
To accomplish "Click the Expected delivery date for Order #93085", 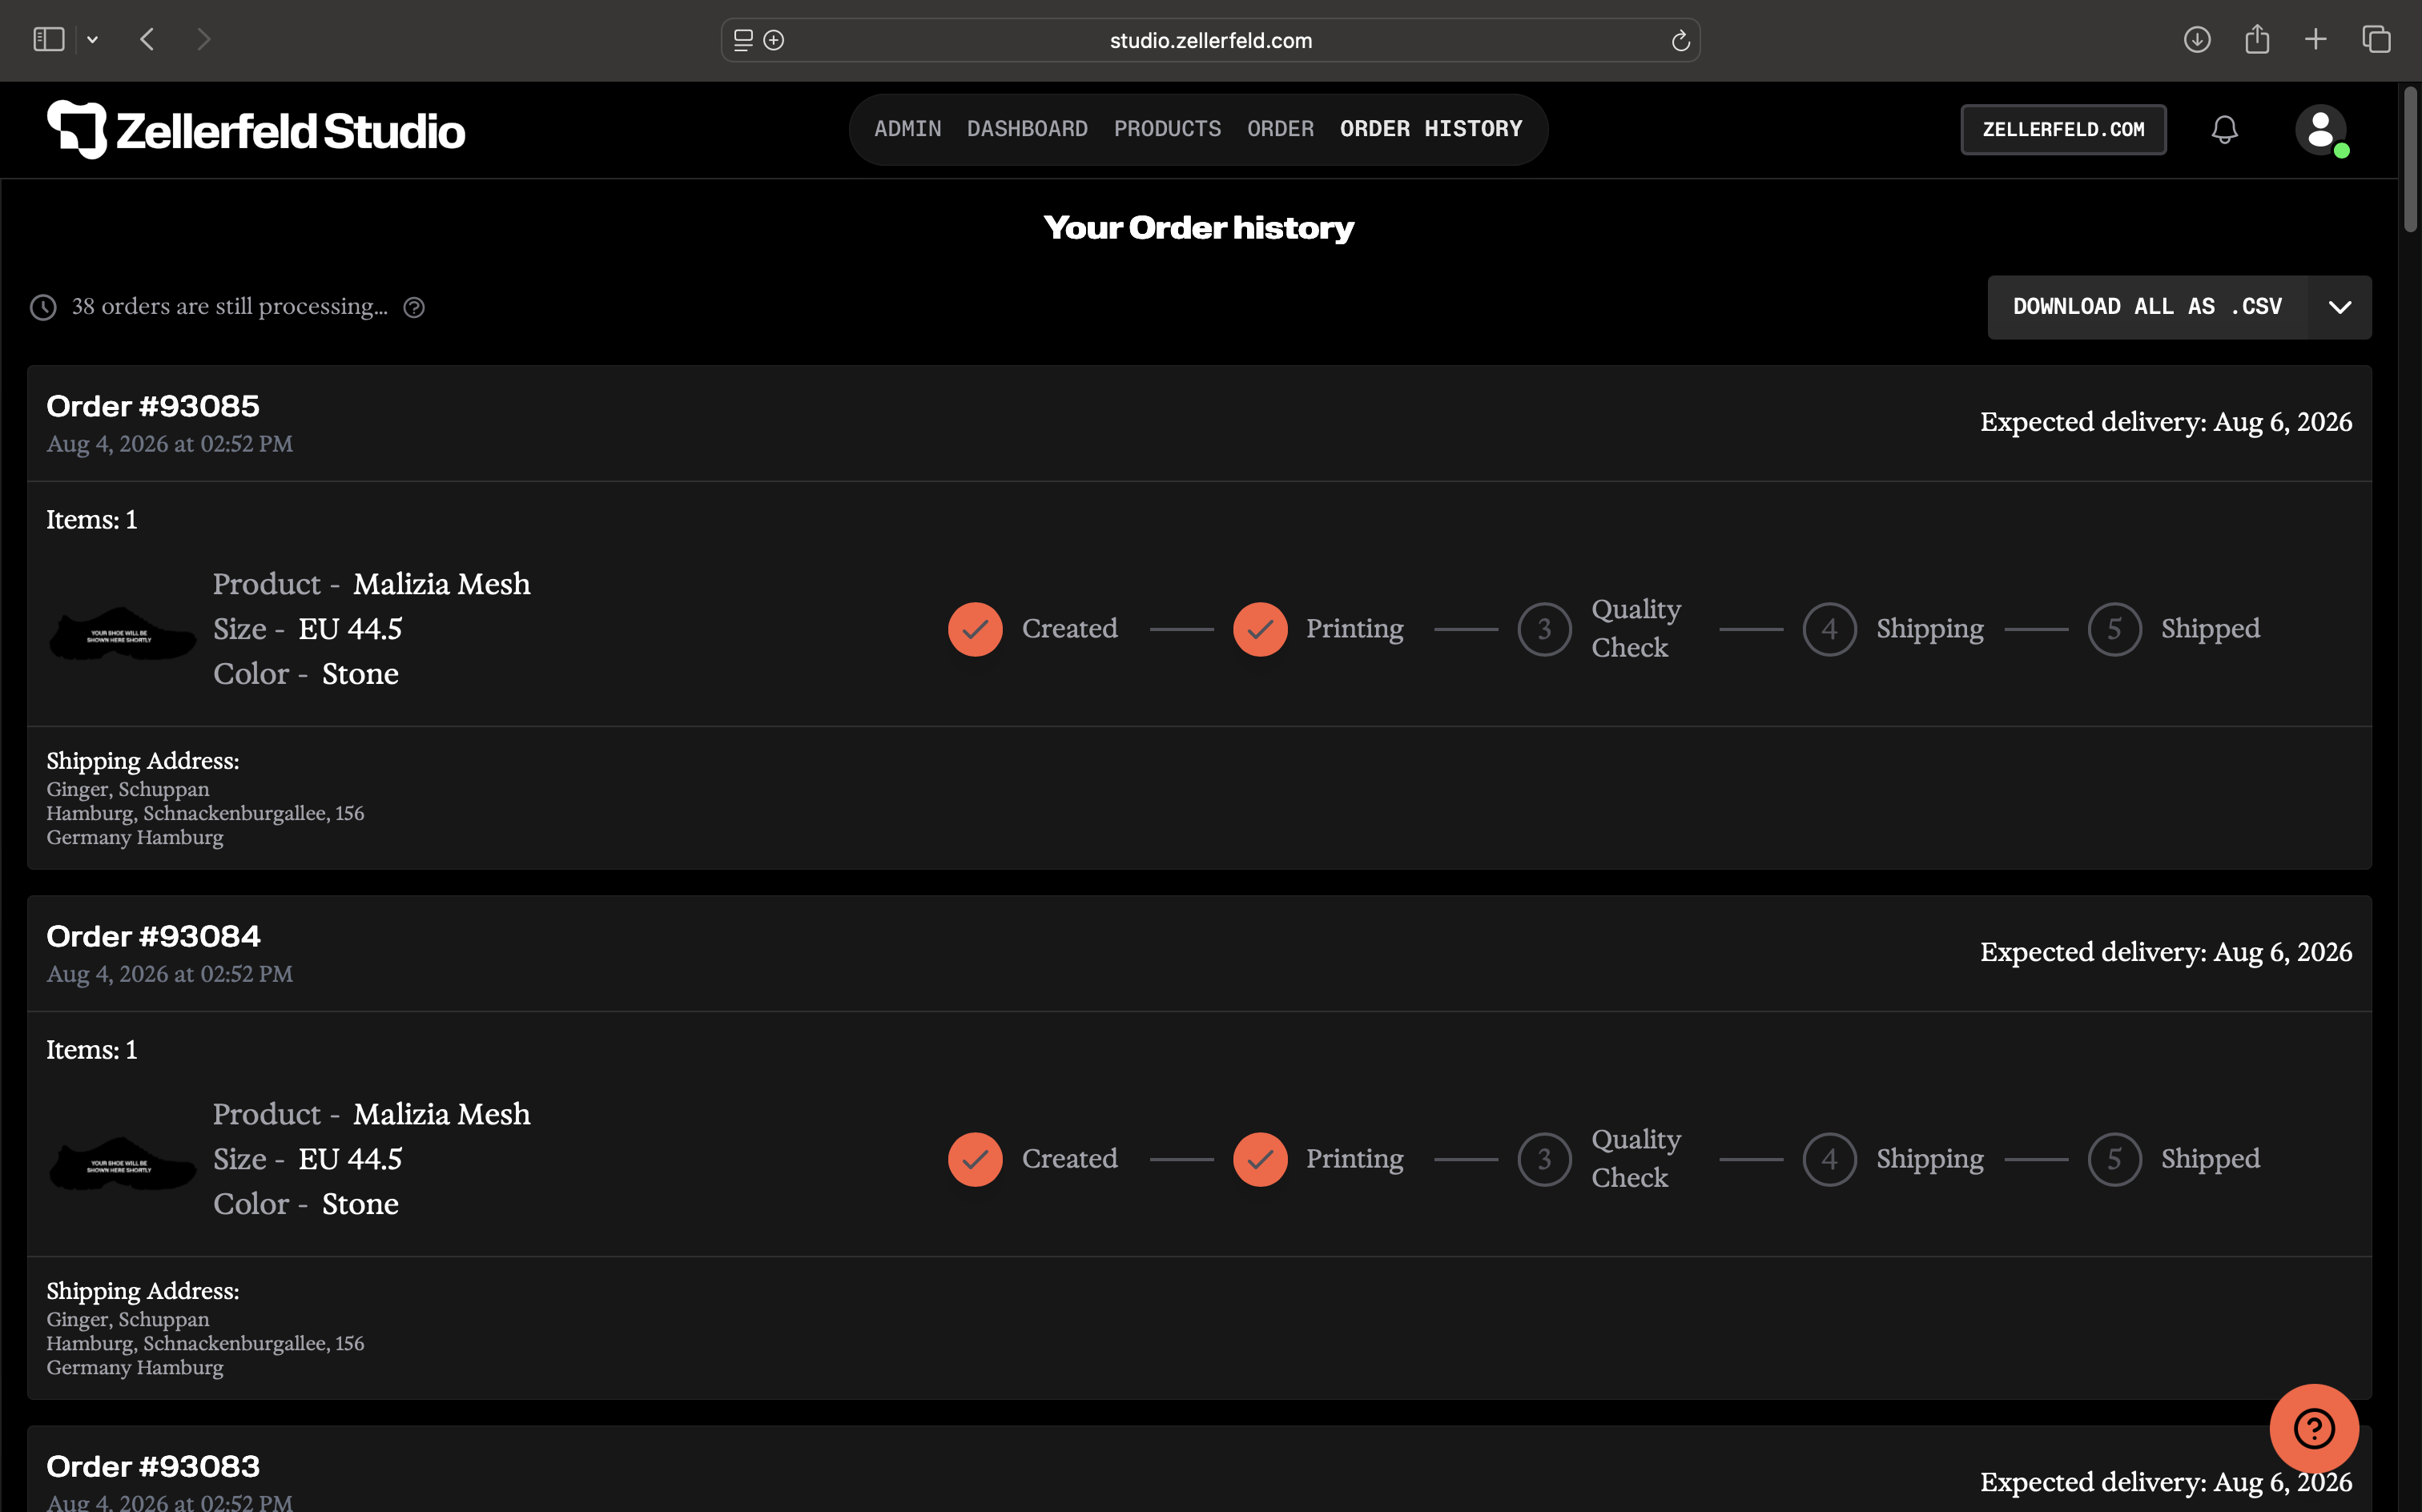I will click(x=2166, y=422).
